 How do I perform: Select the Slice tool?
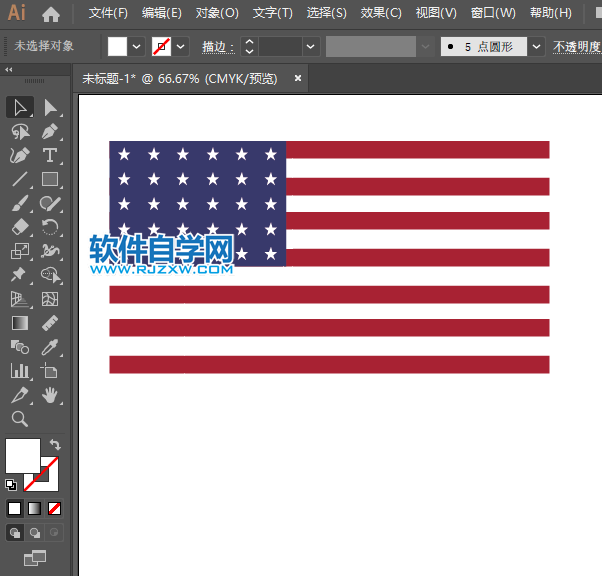[20, 395]
